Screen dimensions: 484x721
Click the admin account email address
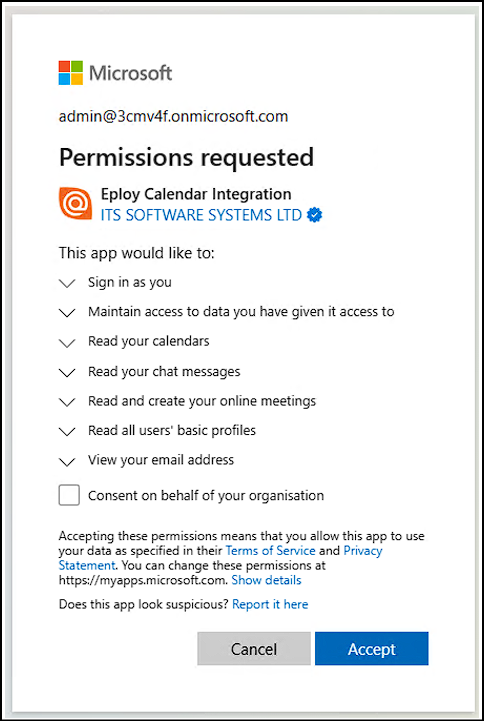tap(174, 116)
